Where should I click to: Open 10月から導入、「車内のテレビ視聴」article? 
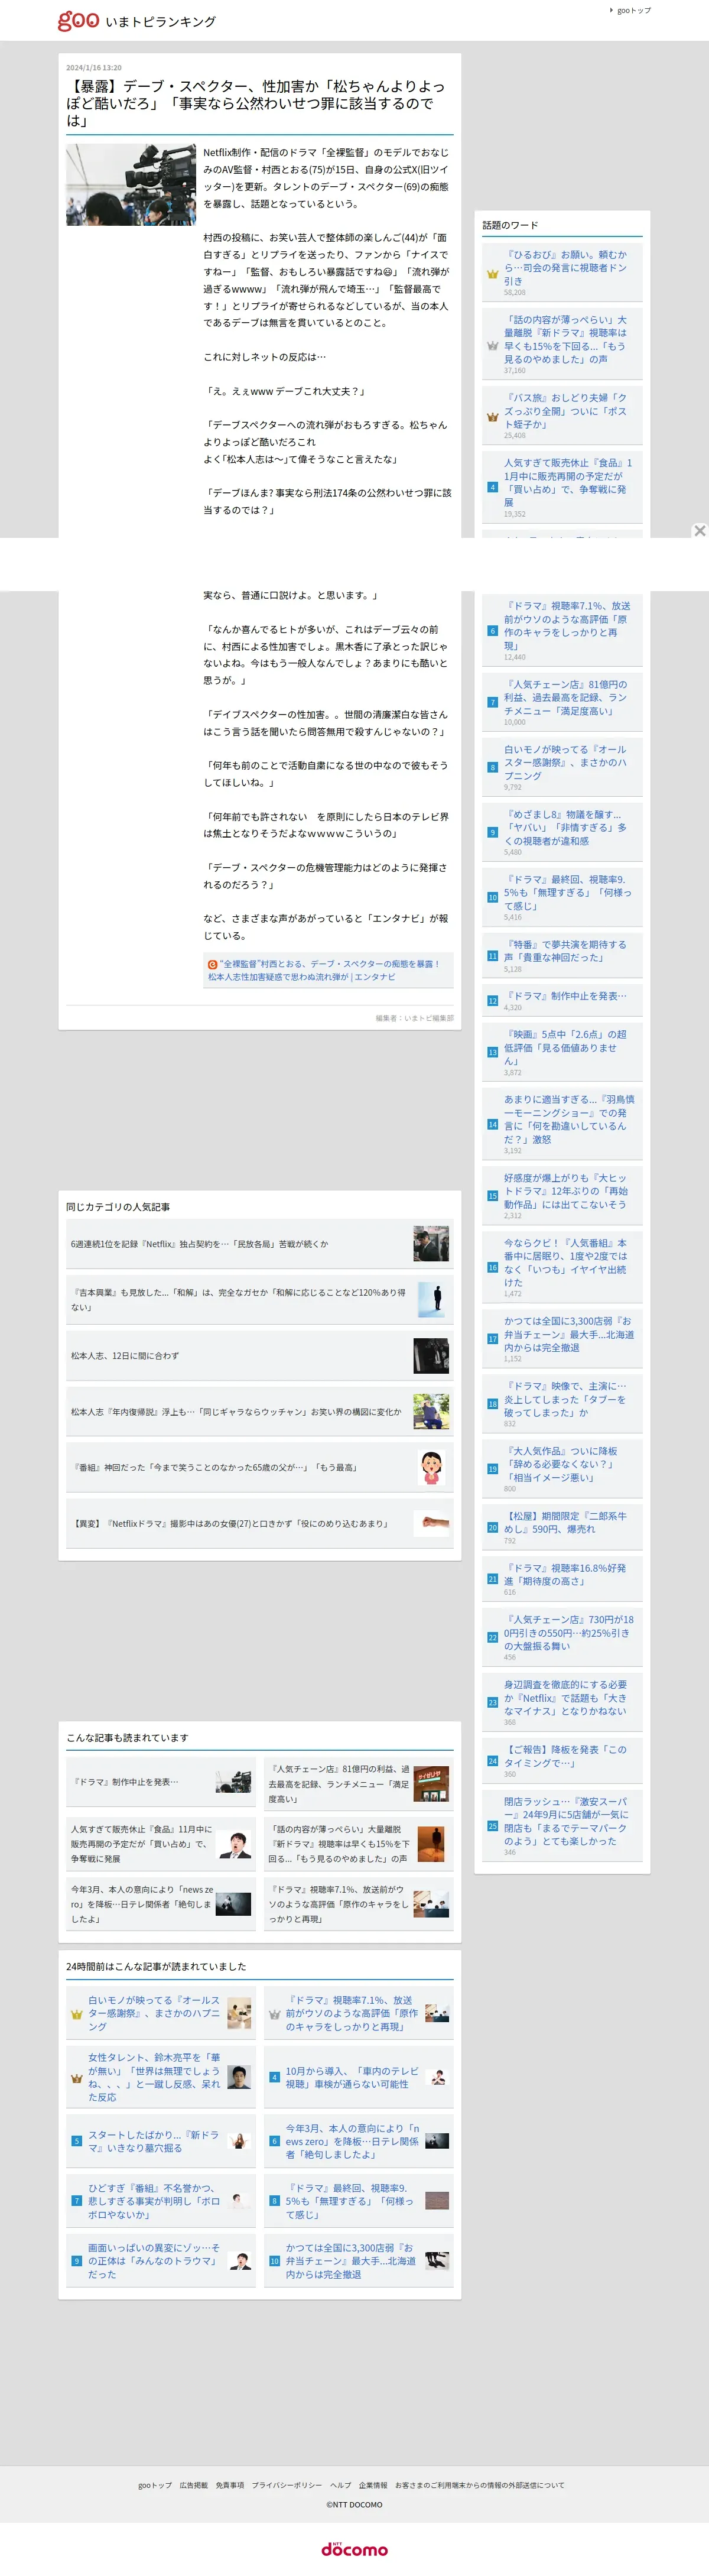[x=352, y=2077]
